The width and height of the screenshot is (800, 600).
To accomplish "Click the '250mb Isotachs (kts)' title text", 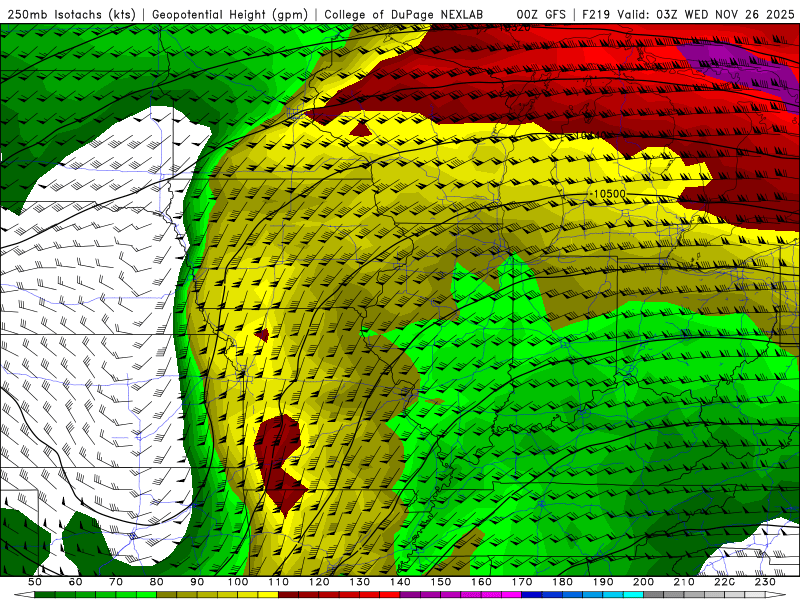I will [71, 14].
